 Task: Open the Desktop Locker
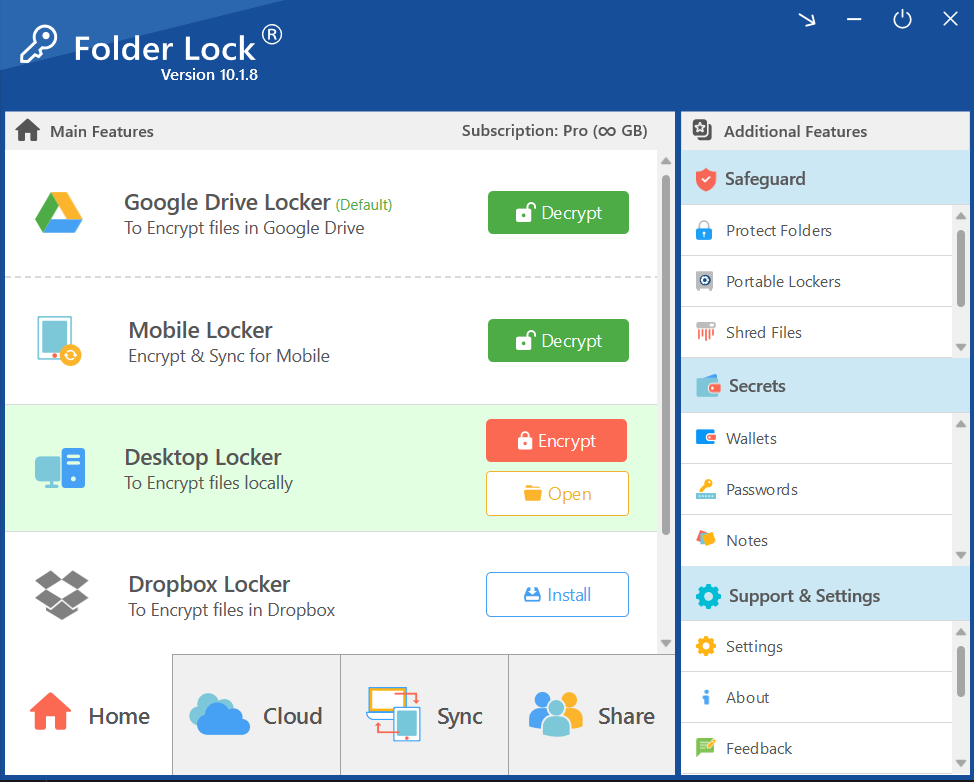coord(557,494)
